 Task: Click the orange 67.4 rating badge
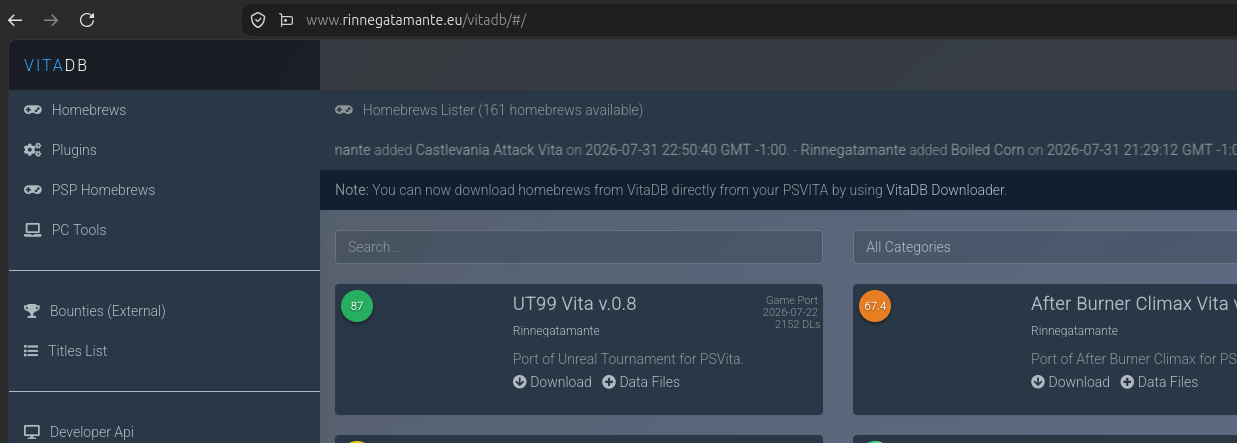pos(875,306)
